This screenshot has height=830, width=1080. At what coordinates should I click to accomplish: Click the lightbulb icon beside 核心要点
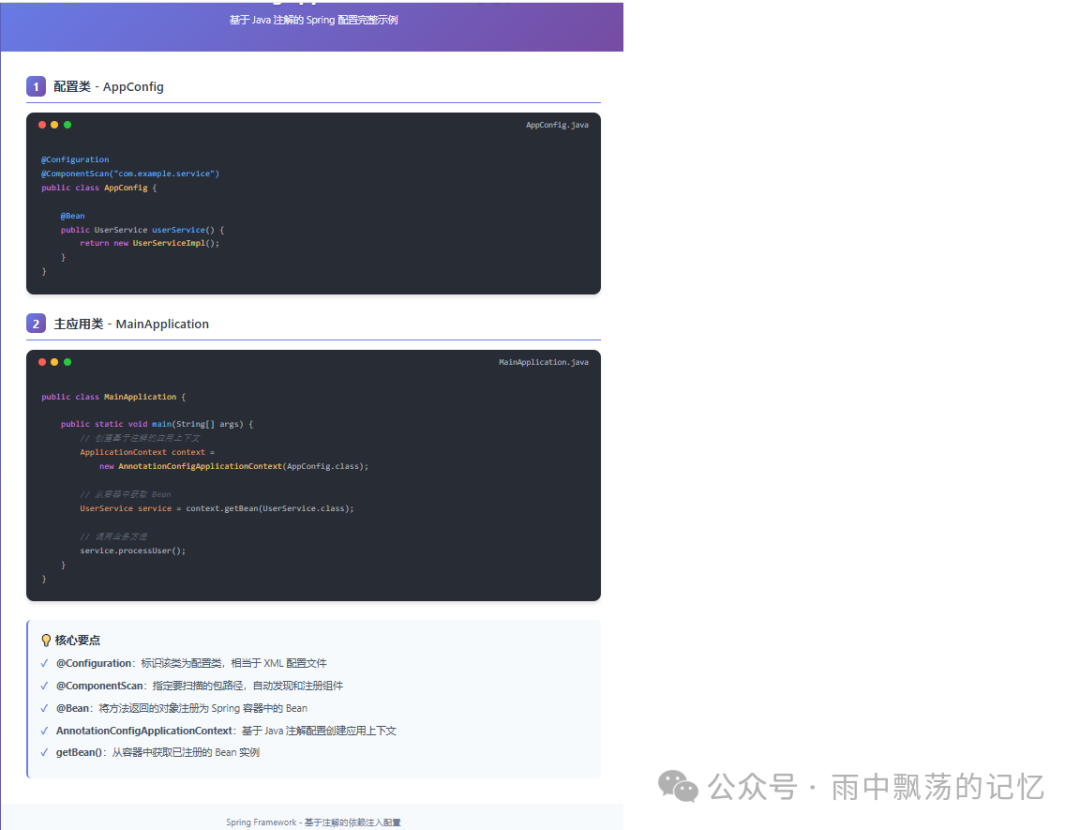(x=44, y=640)
